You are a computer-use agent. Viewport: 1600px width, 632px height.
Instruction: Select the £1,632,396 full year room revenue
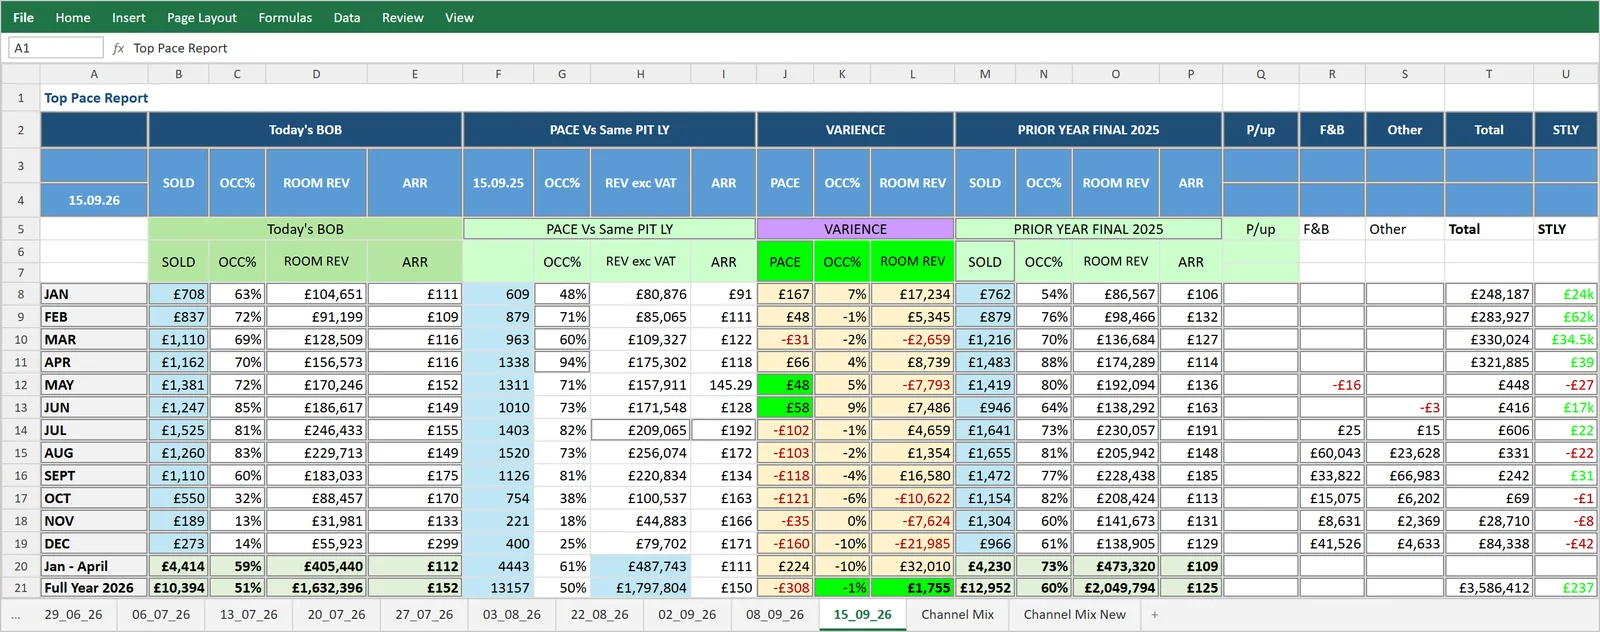(316, 588)
